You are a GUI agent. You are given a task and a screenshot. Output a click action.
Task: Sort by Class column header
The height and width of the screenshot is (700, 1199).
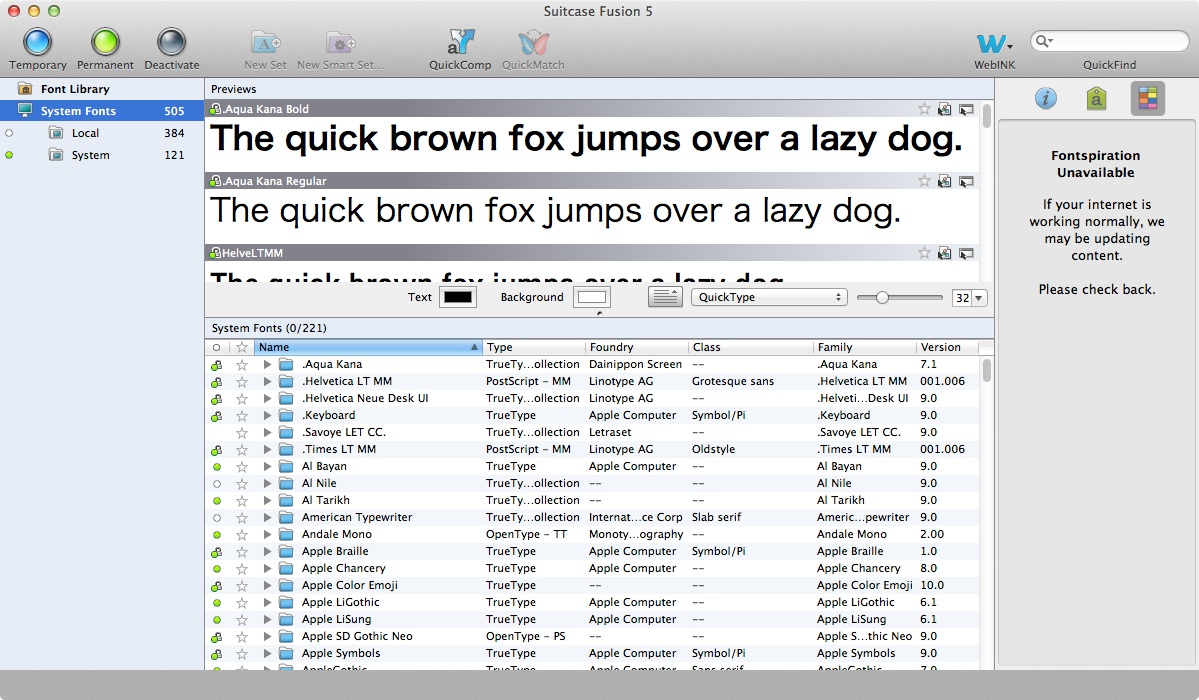point(750,347)
